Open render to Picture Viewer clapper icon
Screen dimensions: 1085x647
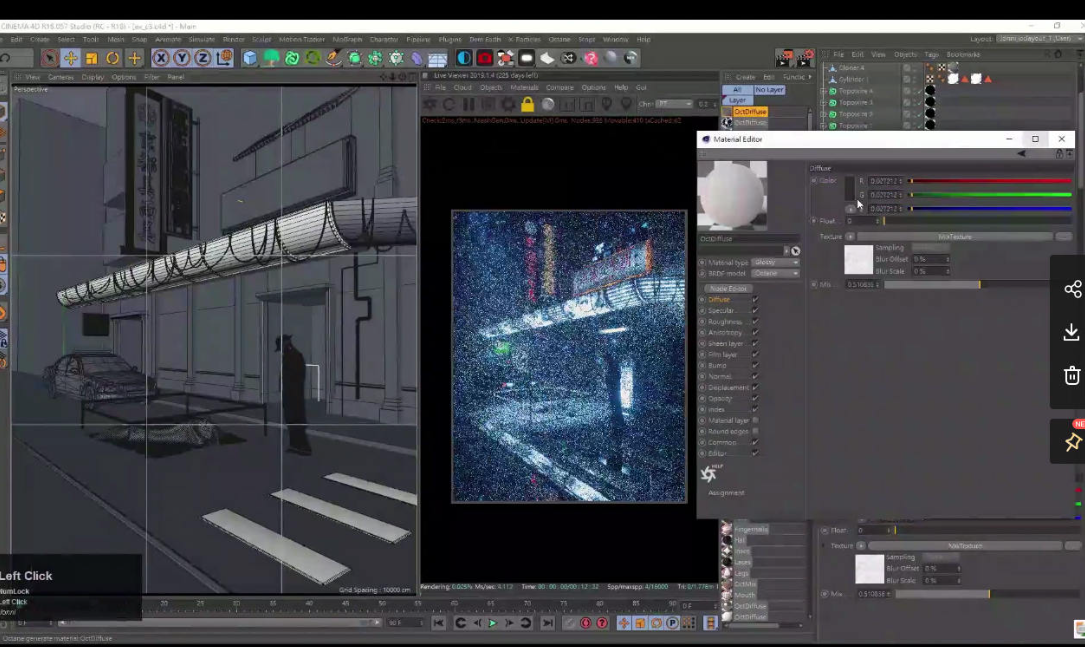[x=785, y=57]
